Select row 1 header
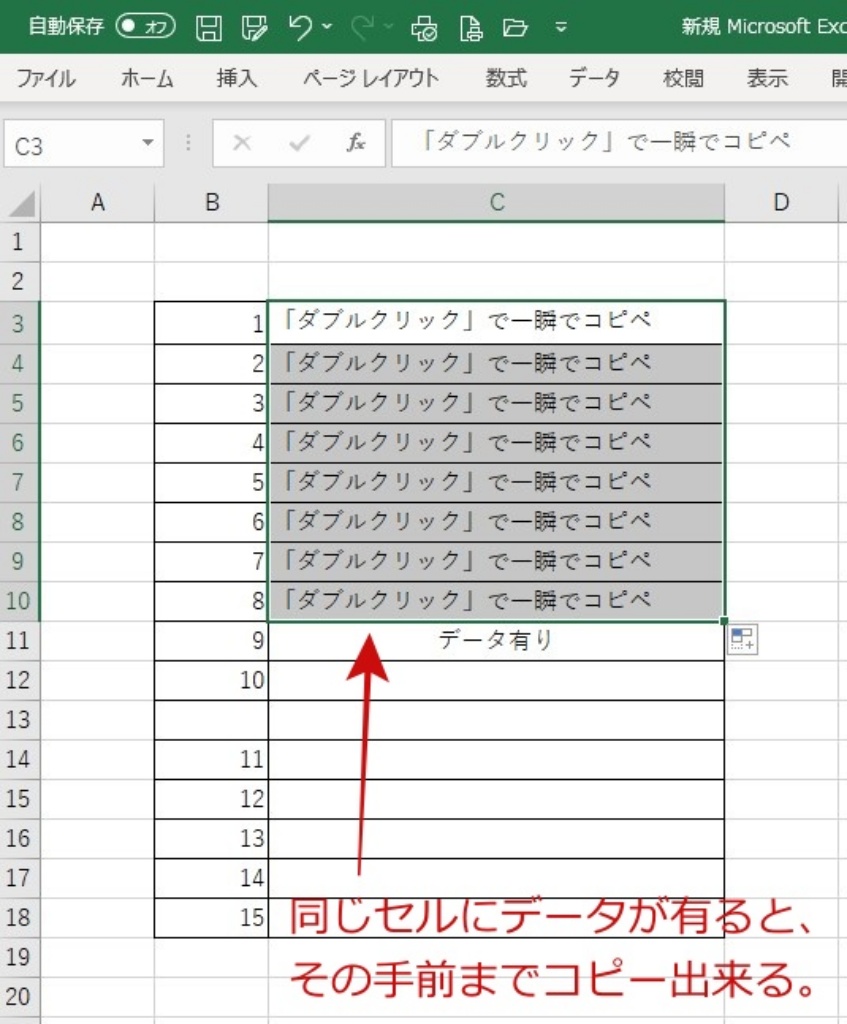The image size is (847, 1024). click(x=20, y=243)
